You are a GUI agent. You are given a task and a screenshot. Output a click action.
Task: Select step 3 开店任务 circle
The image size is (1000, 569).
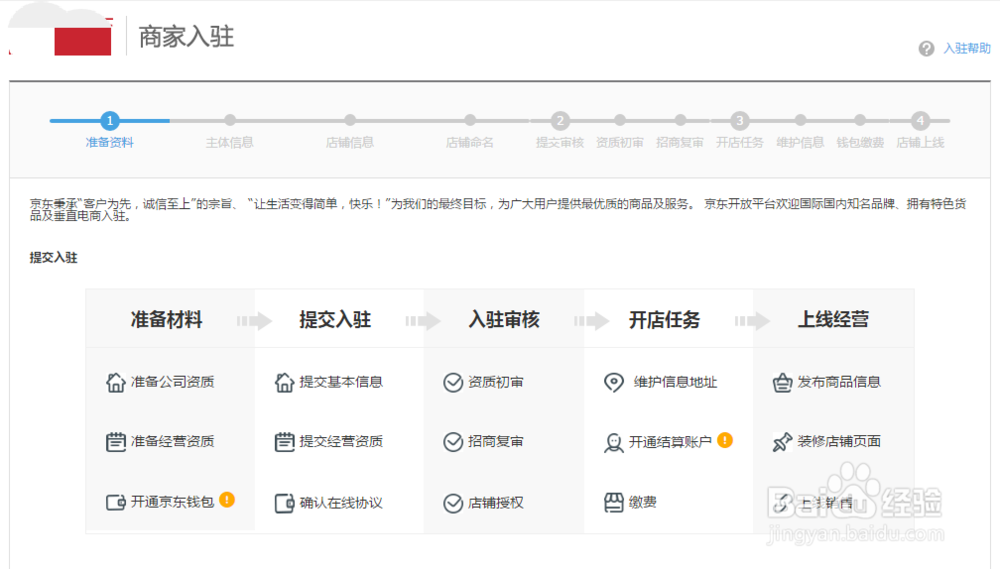coord(740,120)
